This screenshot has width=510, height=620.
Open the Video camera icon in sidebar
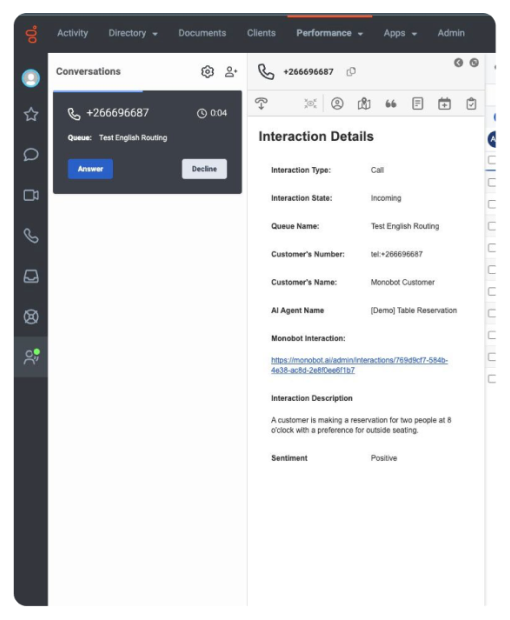[x=31, y=195]
